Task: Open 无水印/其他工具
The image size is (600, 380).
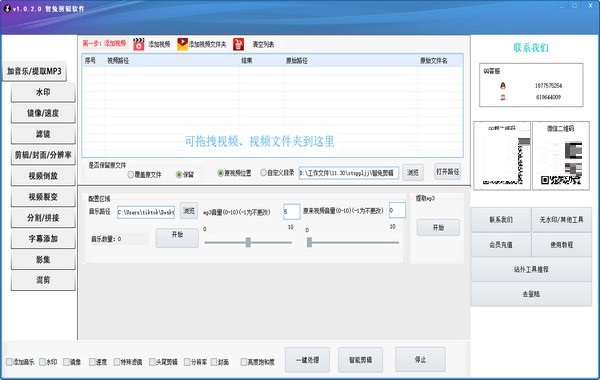Action: (x=561, y=220)
